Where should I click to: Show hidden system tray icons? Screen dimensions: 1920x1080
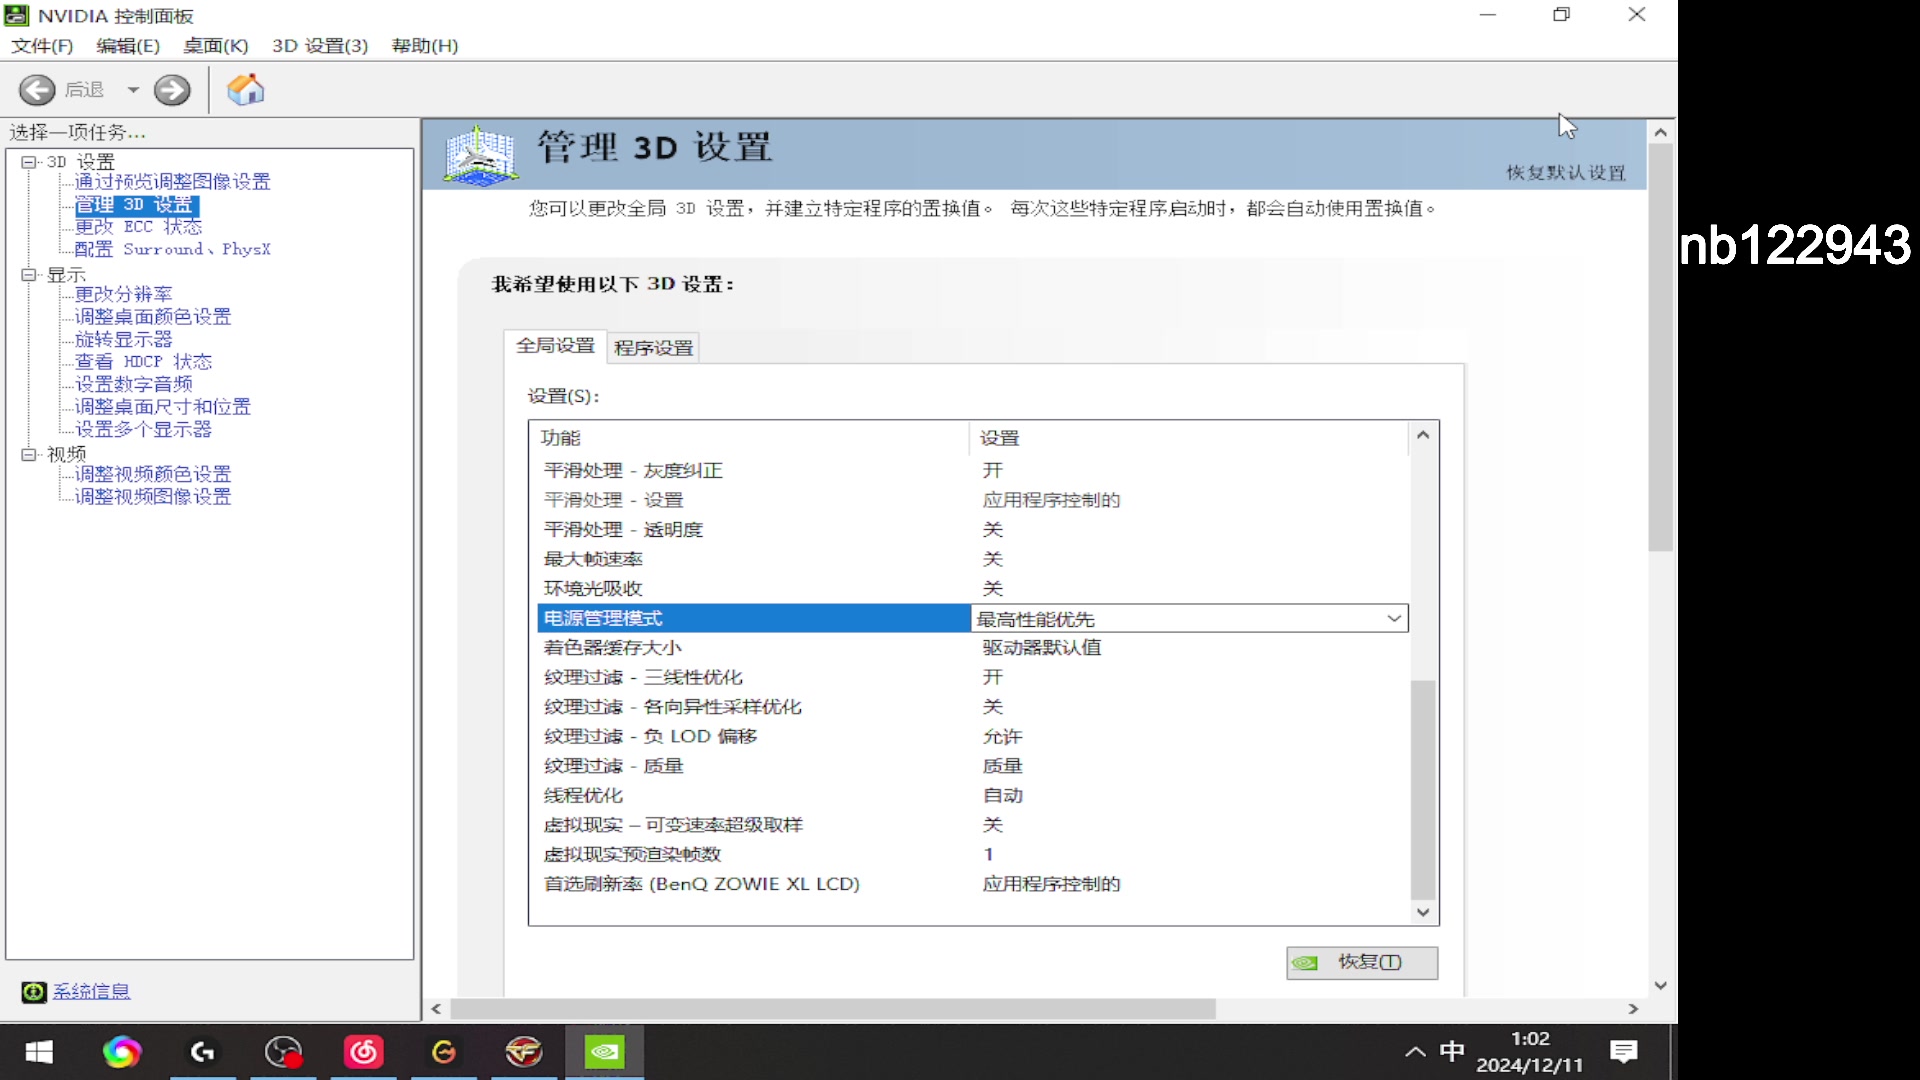(x=1415, y=1052)
